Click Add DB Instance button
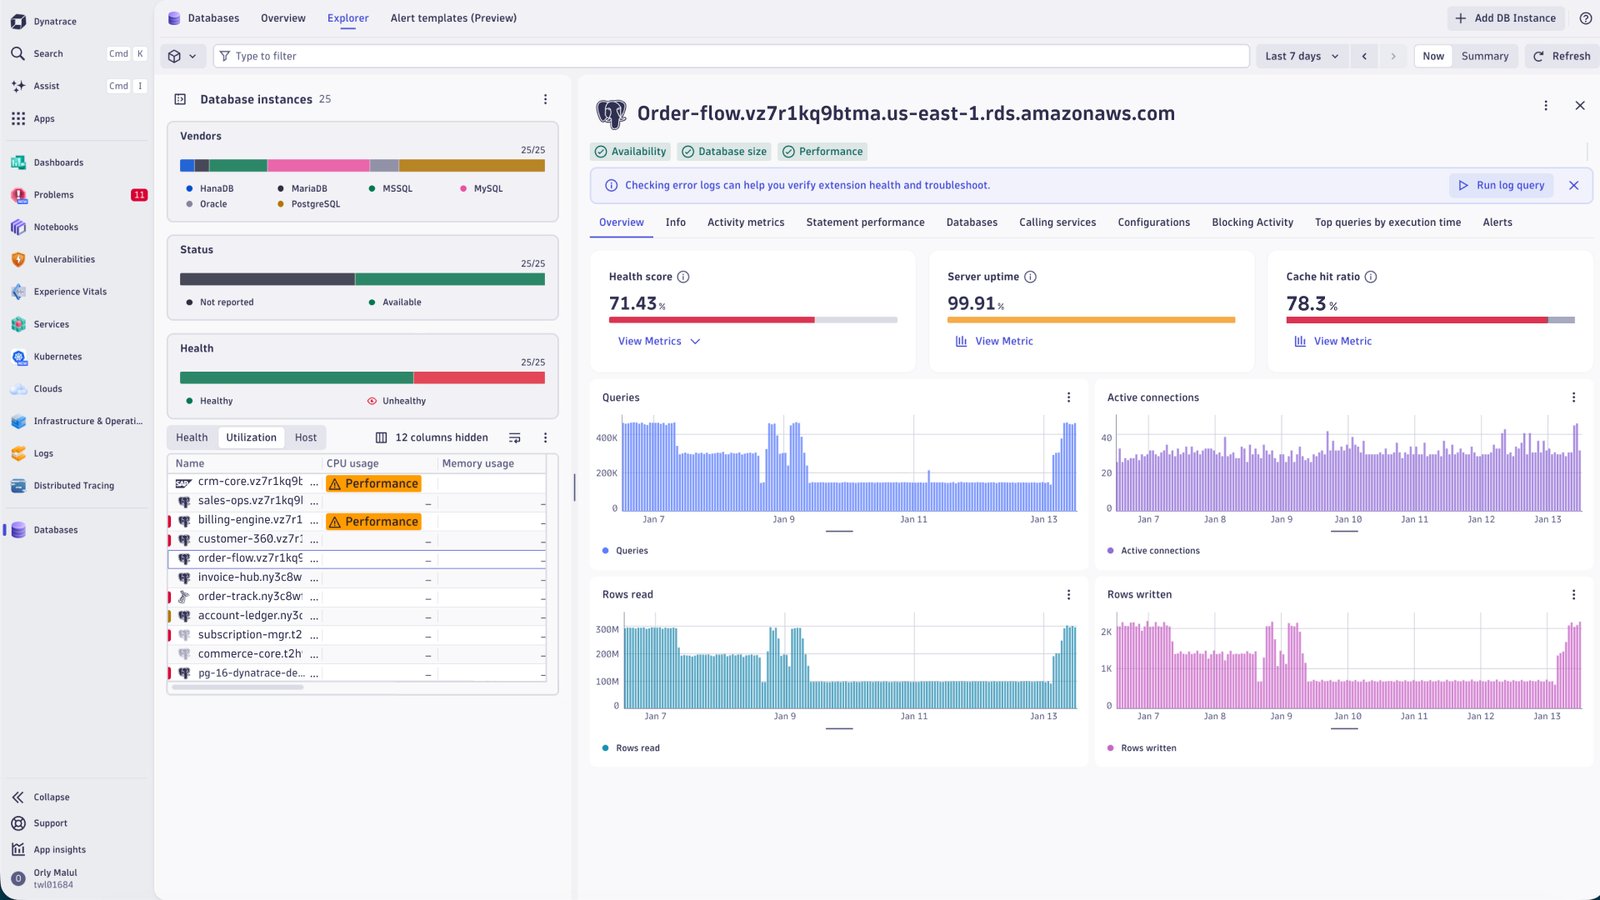Image resolution: width=1600 pixels, height=900 pixels. [x=1505, y=18]
